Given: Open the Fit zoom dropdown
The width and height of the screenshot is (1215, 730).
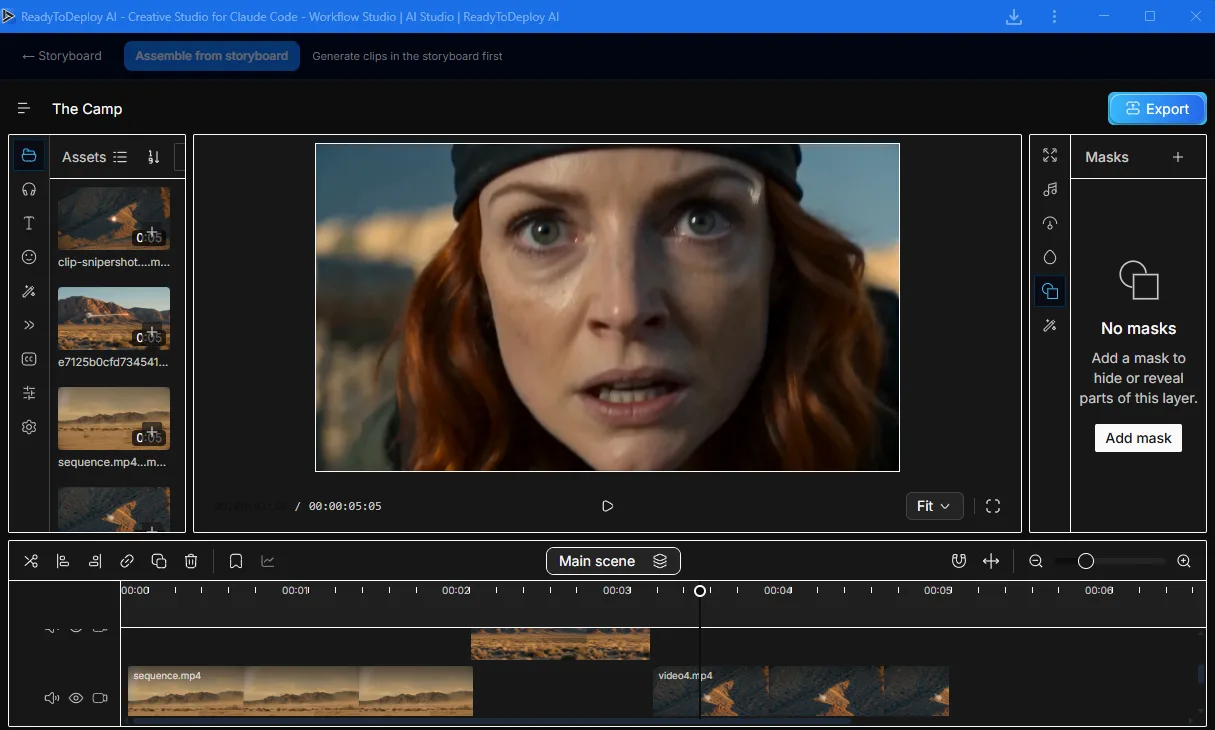Looking at the screenshot, I should click(x=935, y=506).
